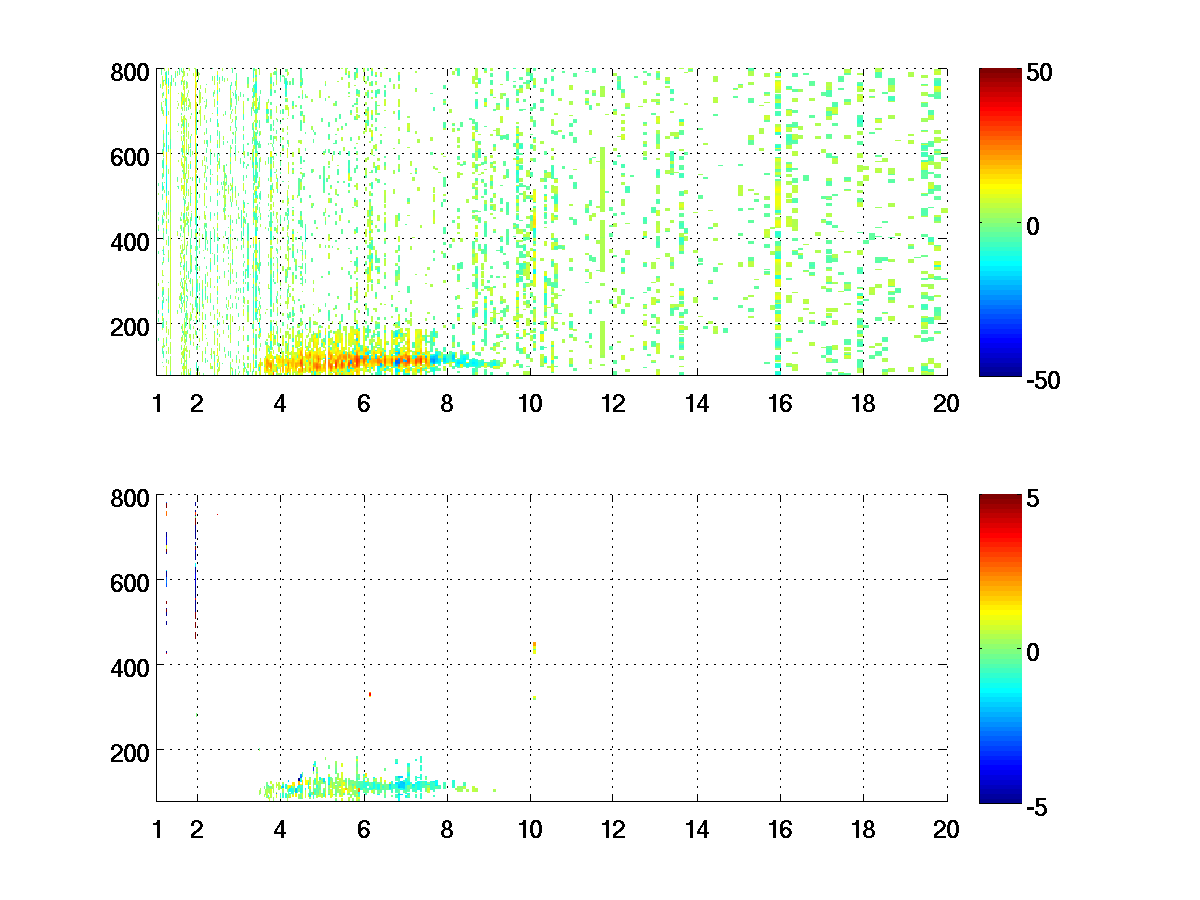This screenshot has height=900, width=1200.
Task: Click y-axis tick '600' on bottom plot
Action: click(131, 581)
